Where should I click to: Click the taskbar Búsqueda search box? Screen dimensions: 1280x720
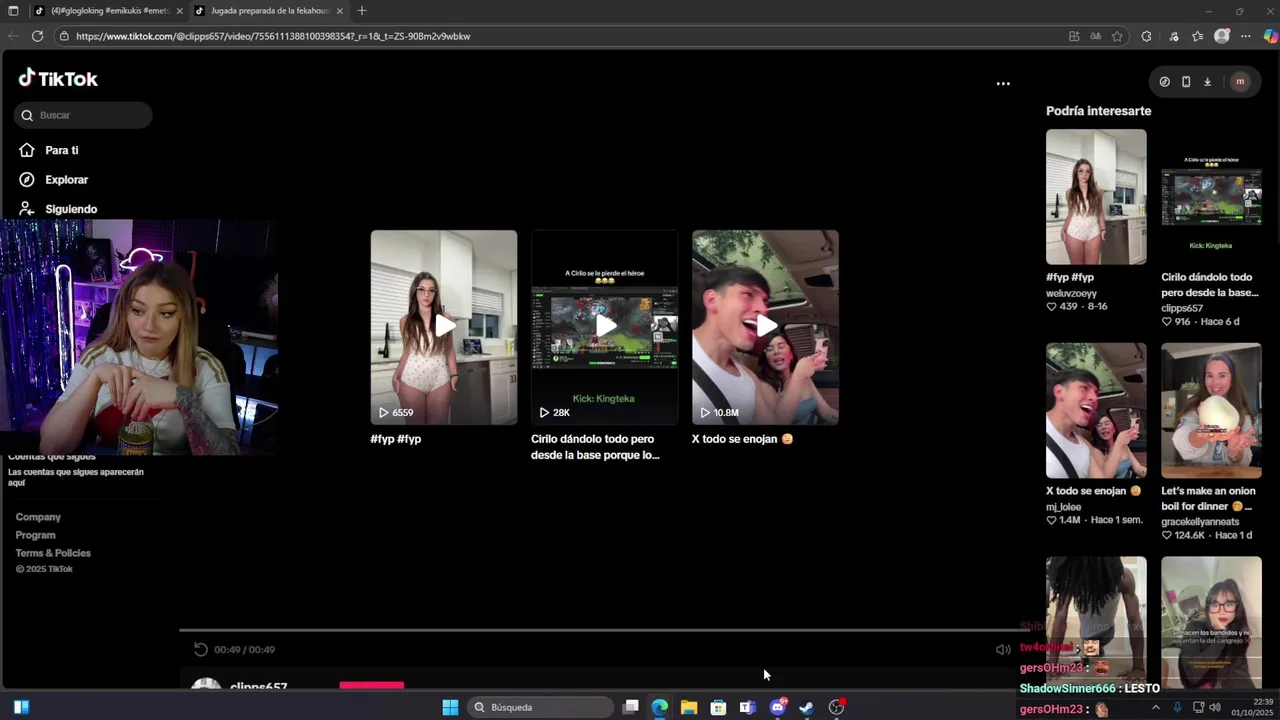(540, 707)
